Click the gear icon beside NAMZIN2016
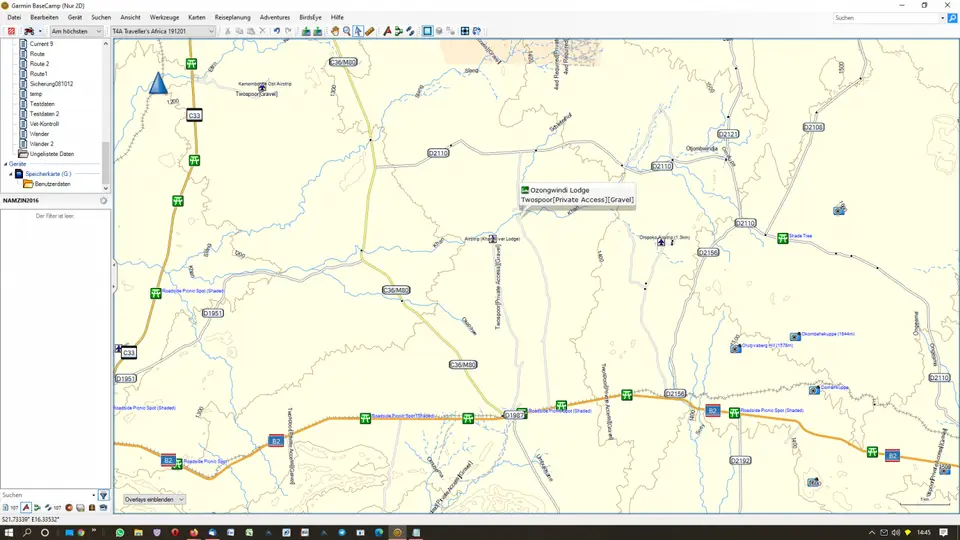 tap(103, 201)
